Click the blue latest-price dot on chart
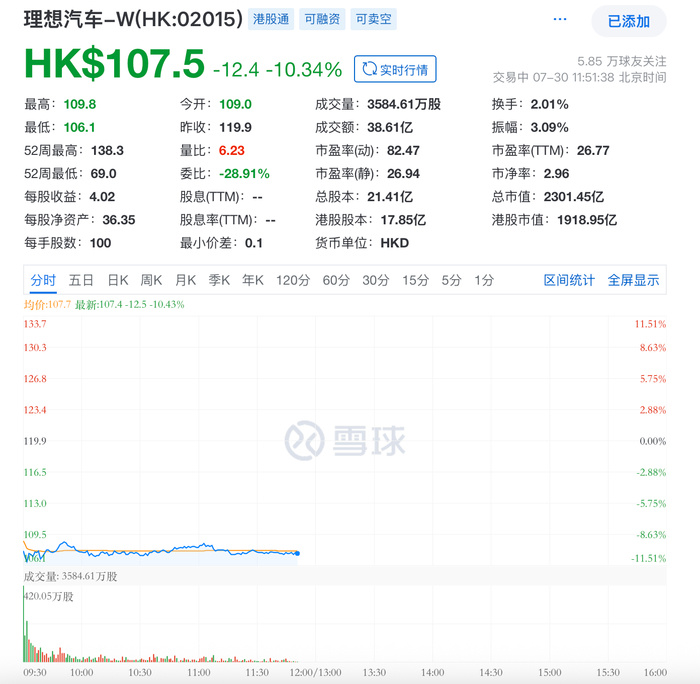 click(x=297, y=554)
